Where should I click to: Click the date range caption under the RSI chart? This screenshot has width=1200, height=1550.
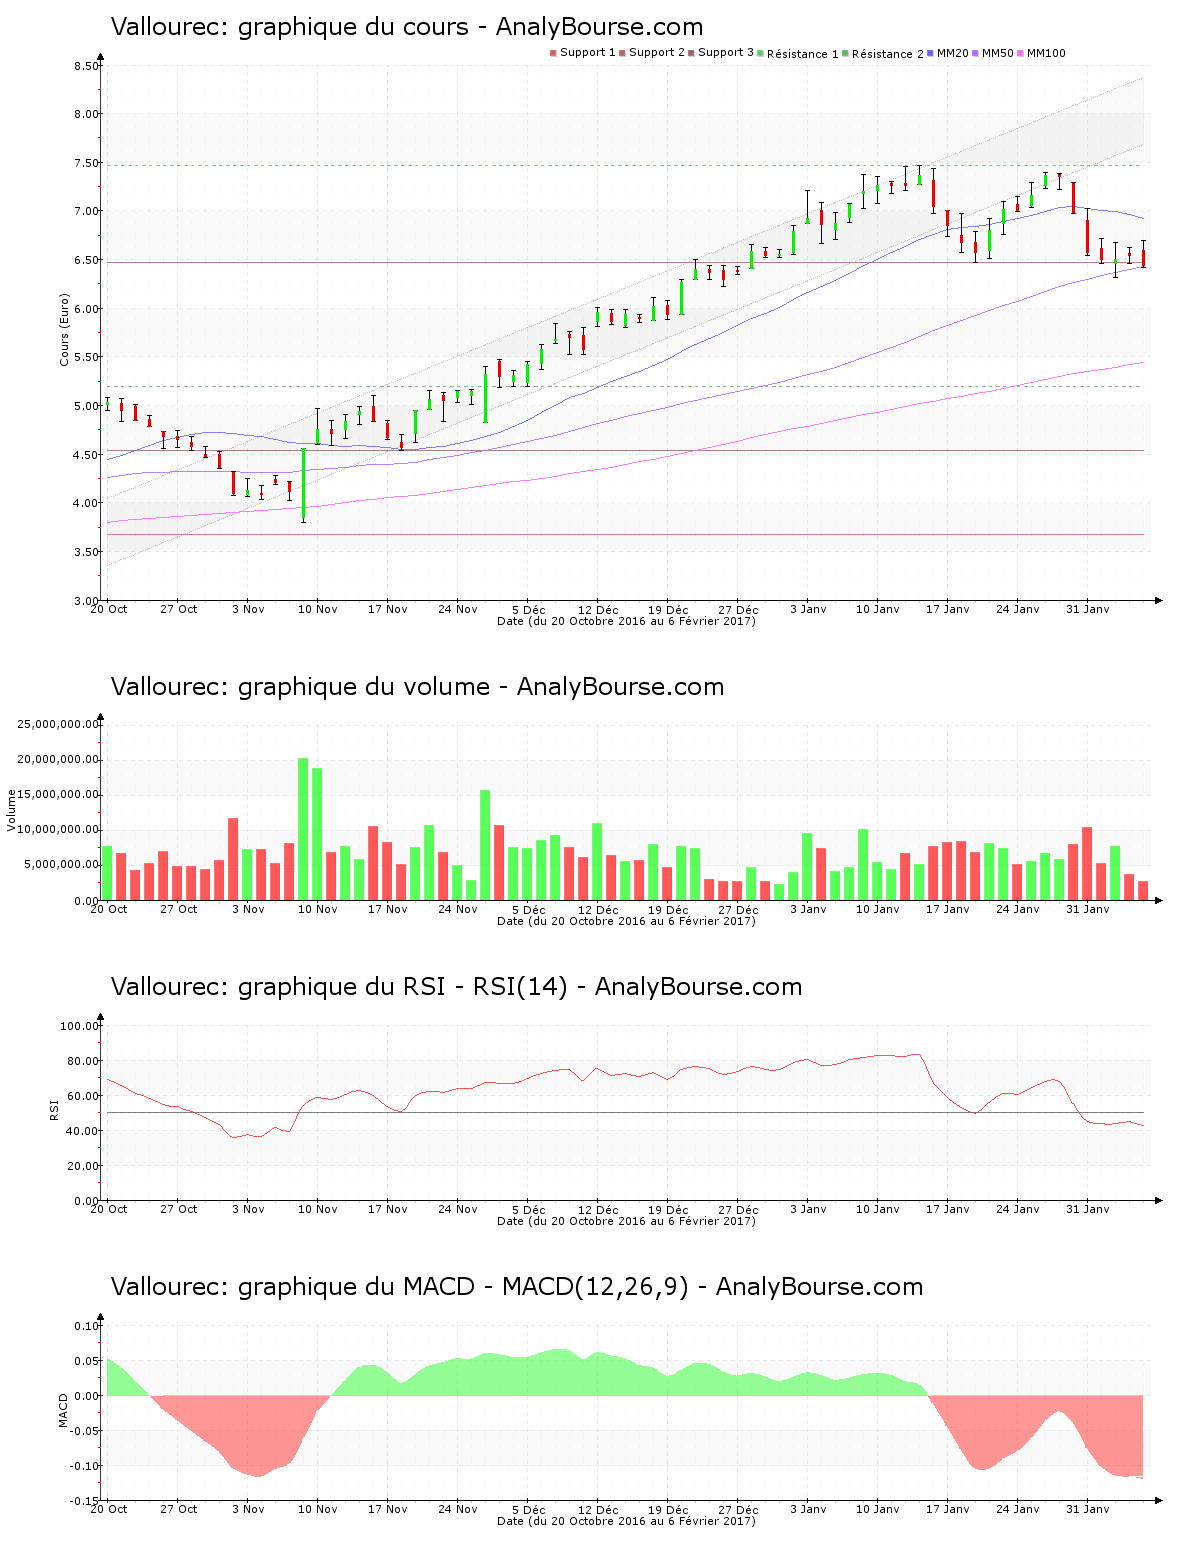coord(626,1221)
